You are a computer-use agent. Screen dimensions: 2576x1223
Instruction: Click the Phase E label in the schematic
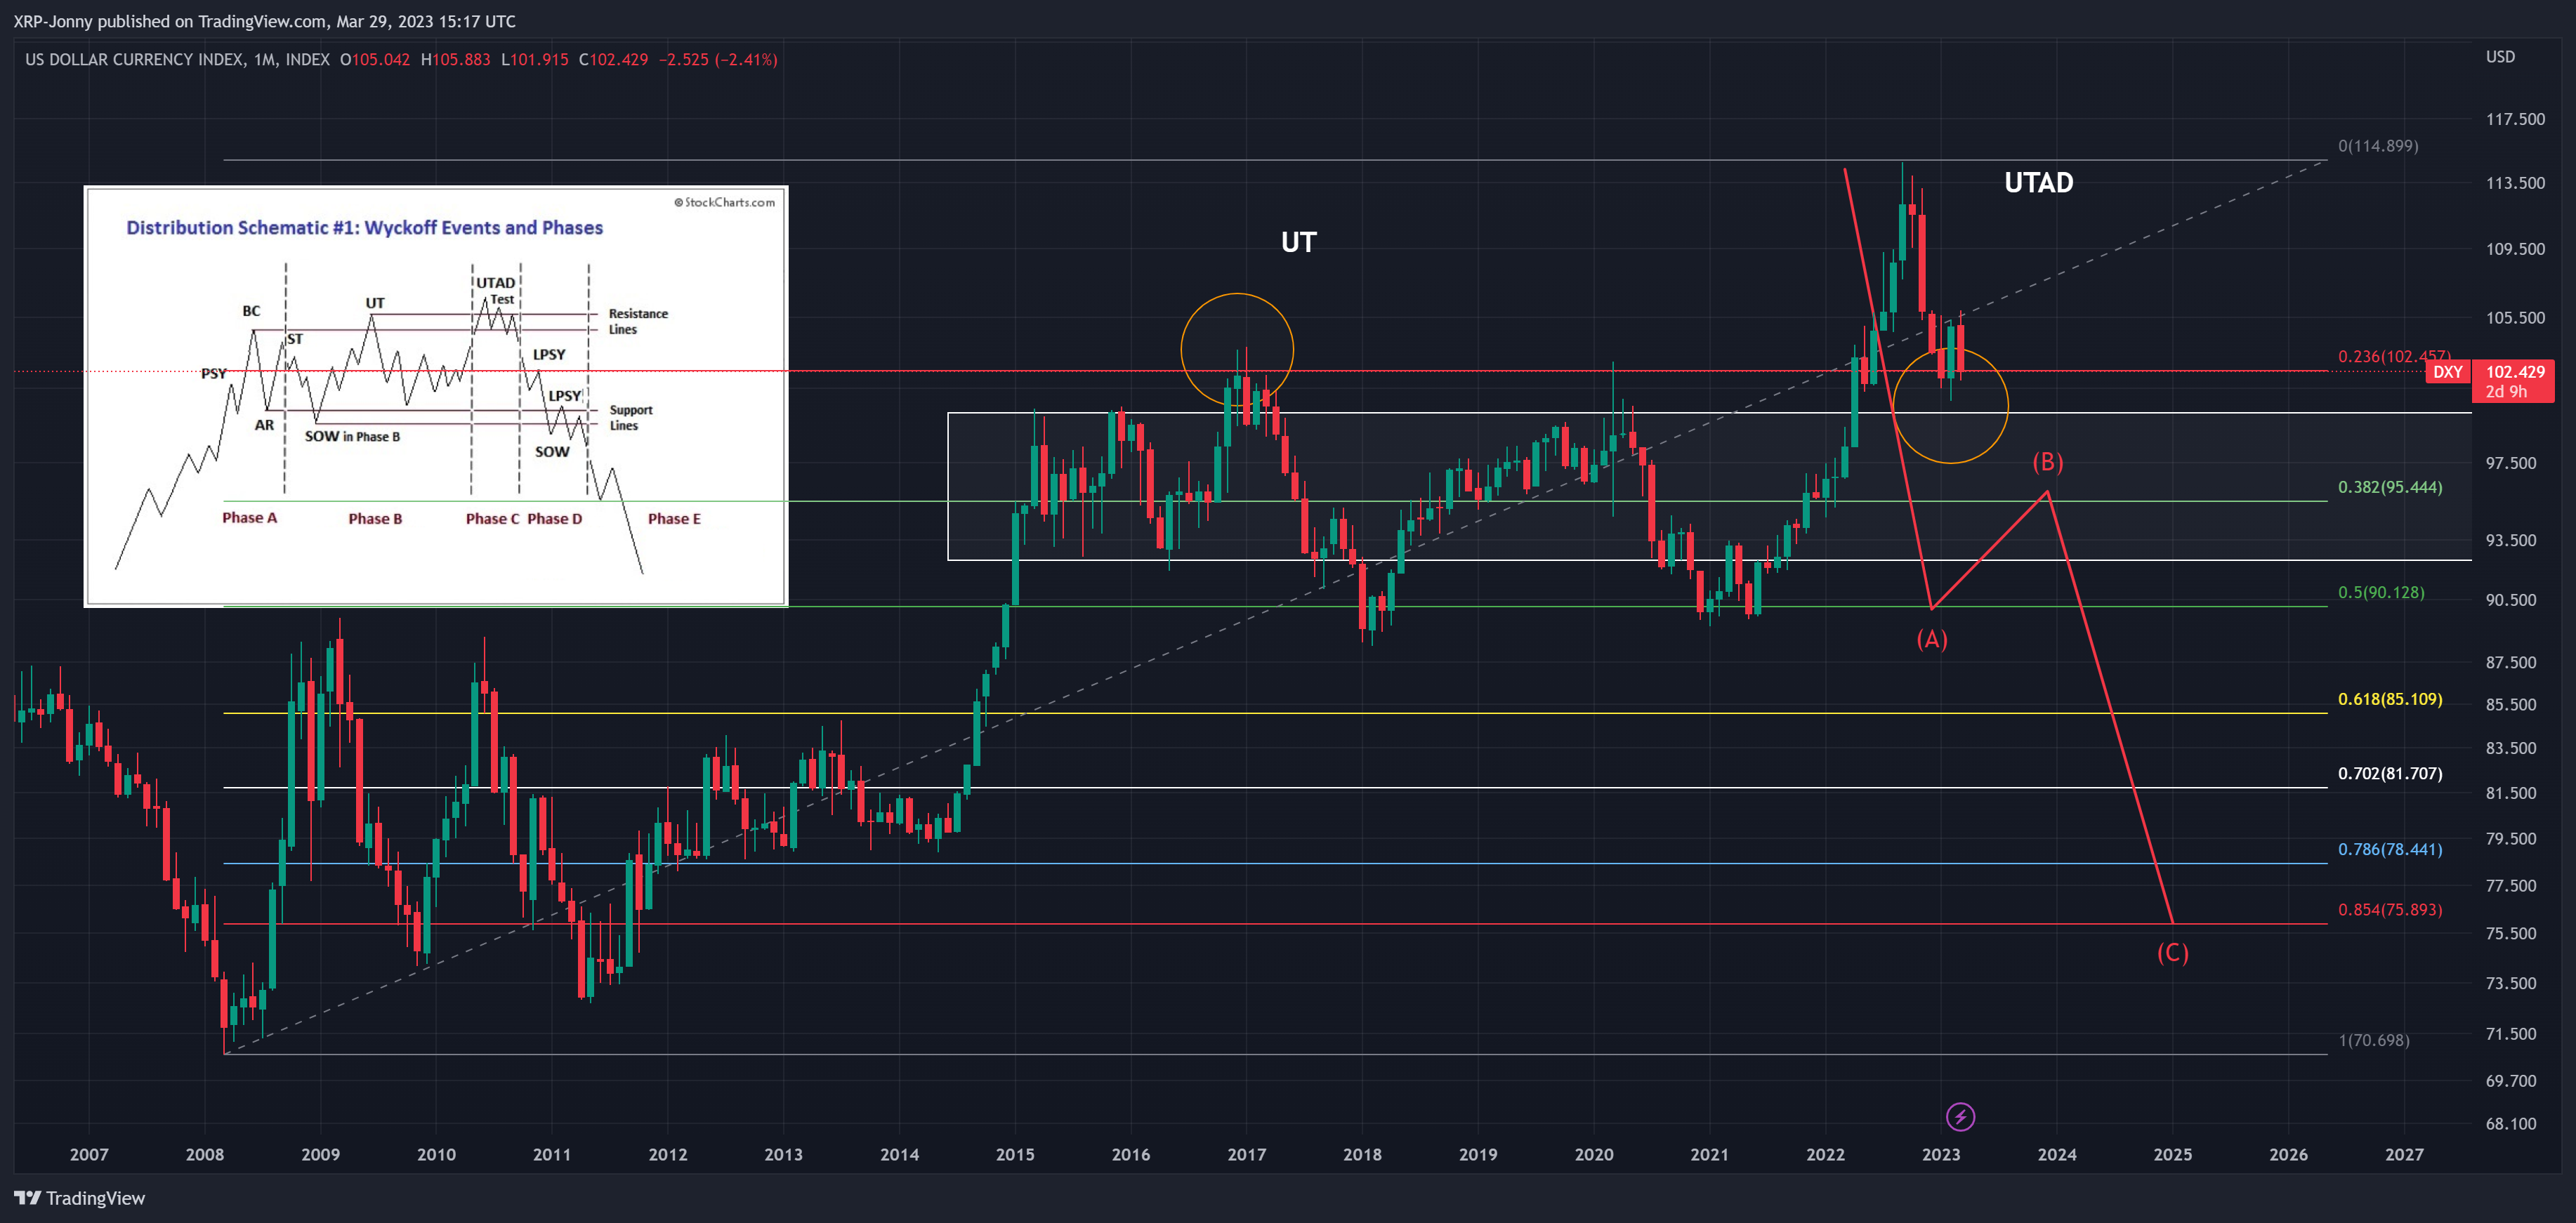(674, 519)
